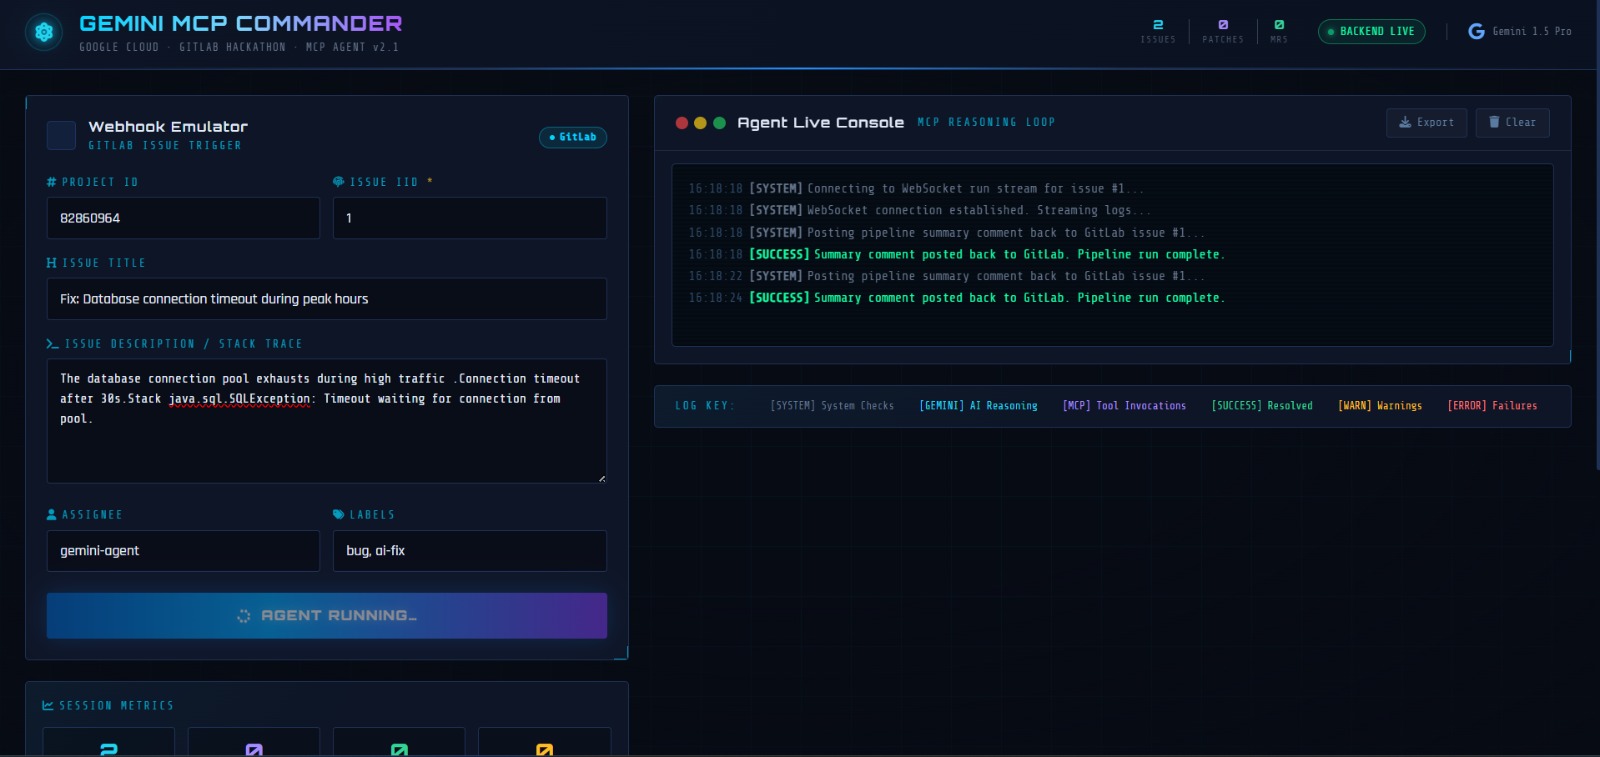Click the Backend Live status pill
The height and width of the screenshot is (757, 1600).
(1371, 32)
